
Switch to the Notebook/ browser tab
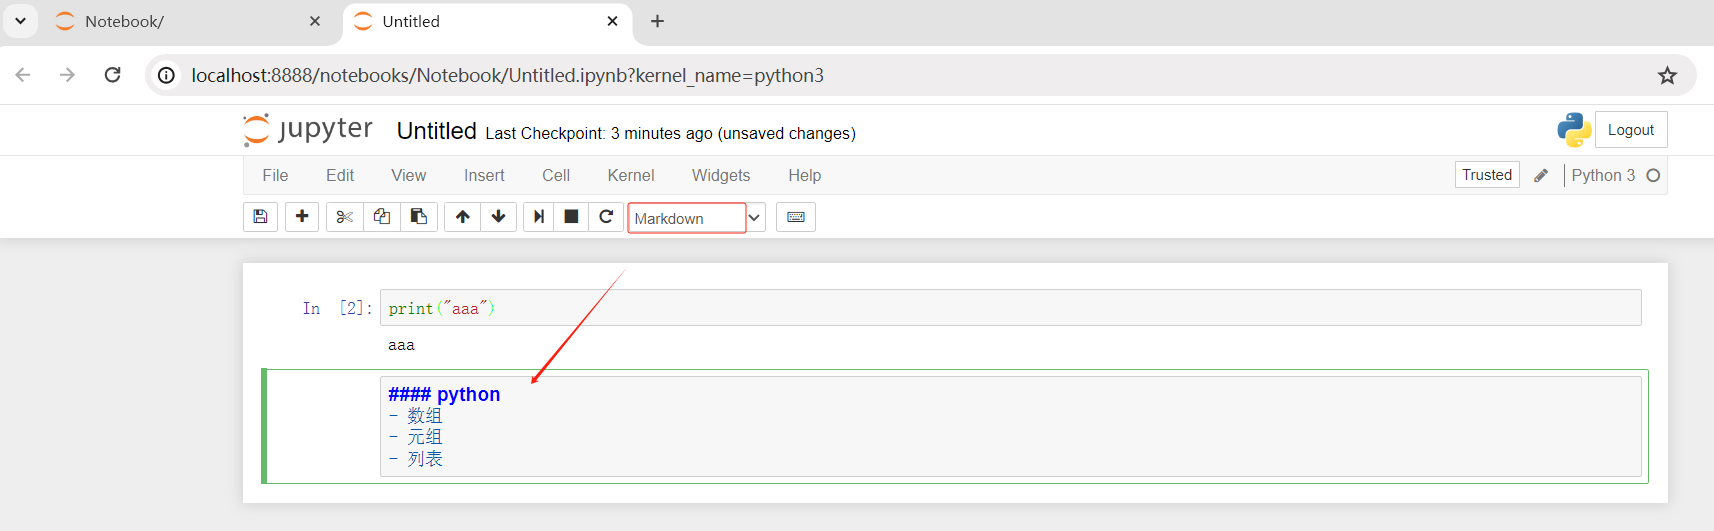coord(189,21)
